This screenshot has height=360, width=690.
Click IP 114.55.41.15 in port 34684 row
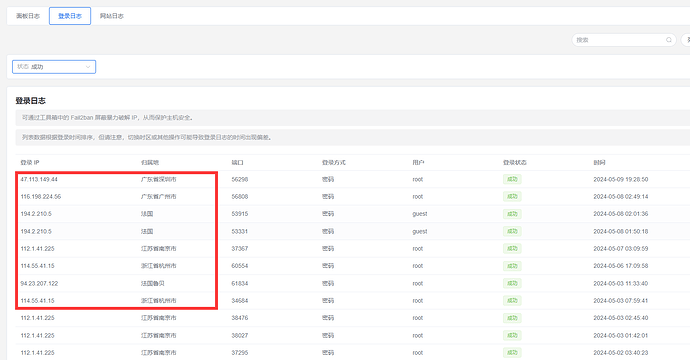coord(37,301)
